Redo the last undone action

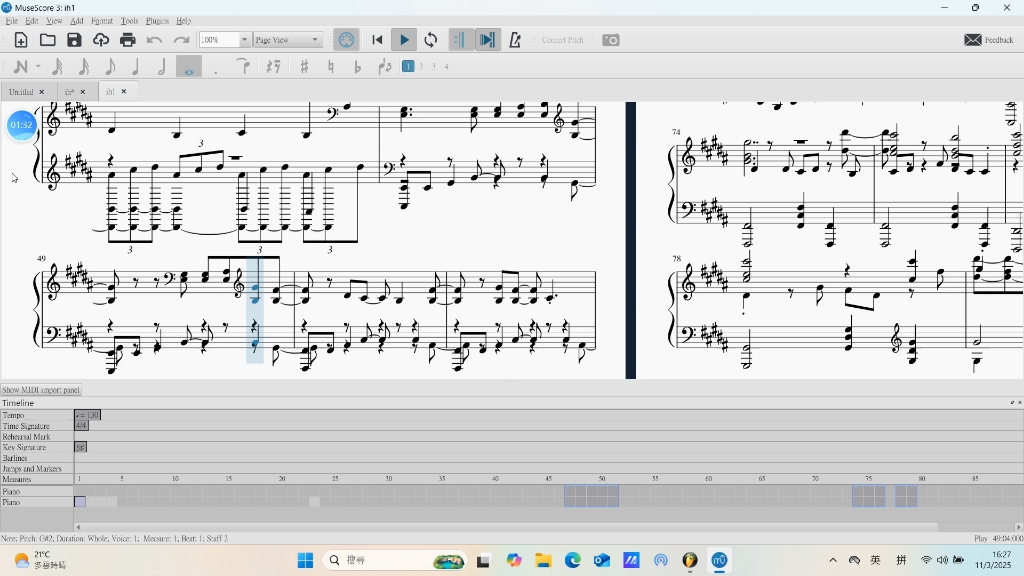(181, 40)
